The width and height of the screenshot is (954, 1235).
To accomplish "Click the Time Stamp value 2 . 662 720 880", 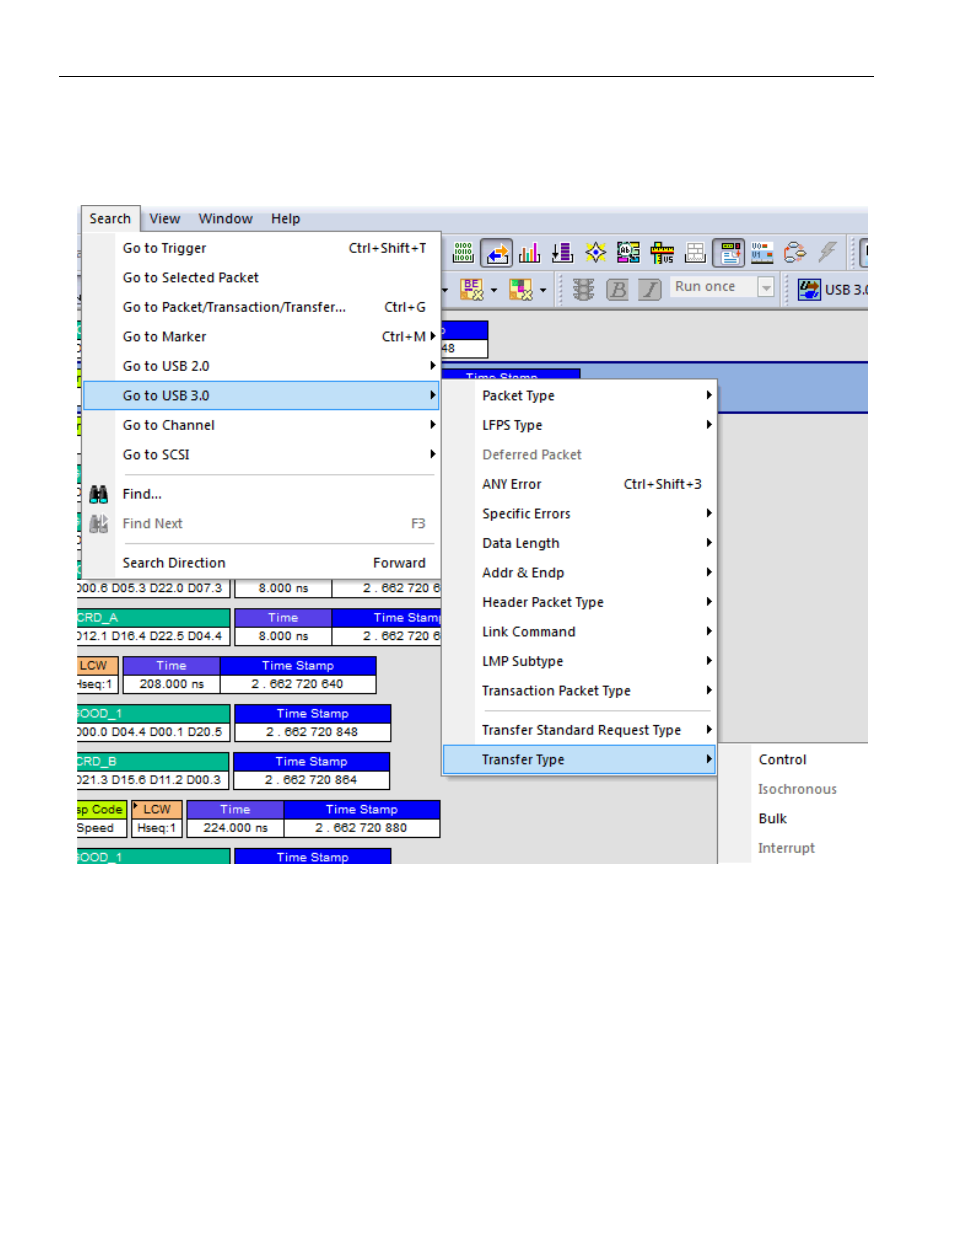I will [361, 828].
